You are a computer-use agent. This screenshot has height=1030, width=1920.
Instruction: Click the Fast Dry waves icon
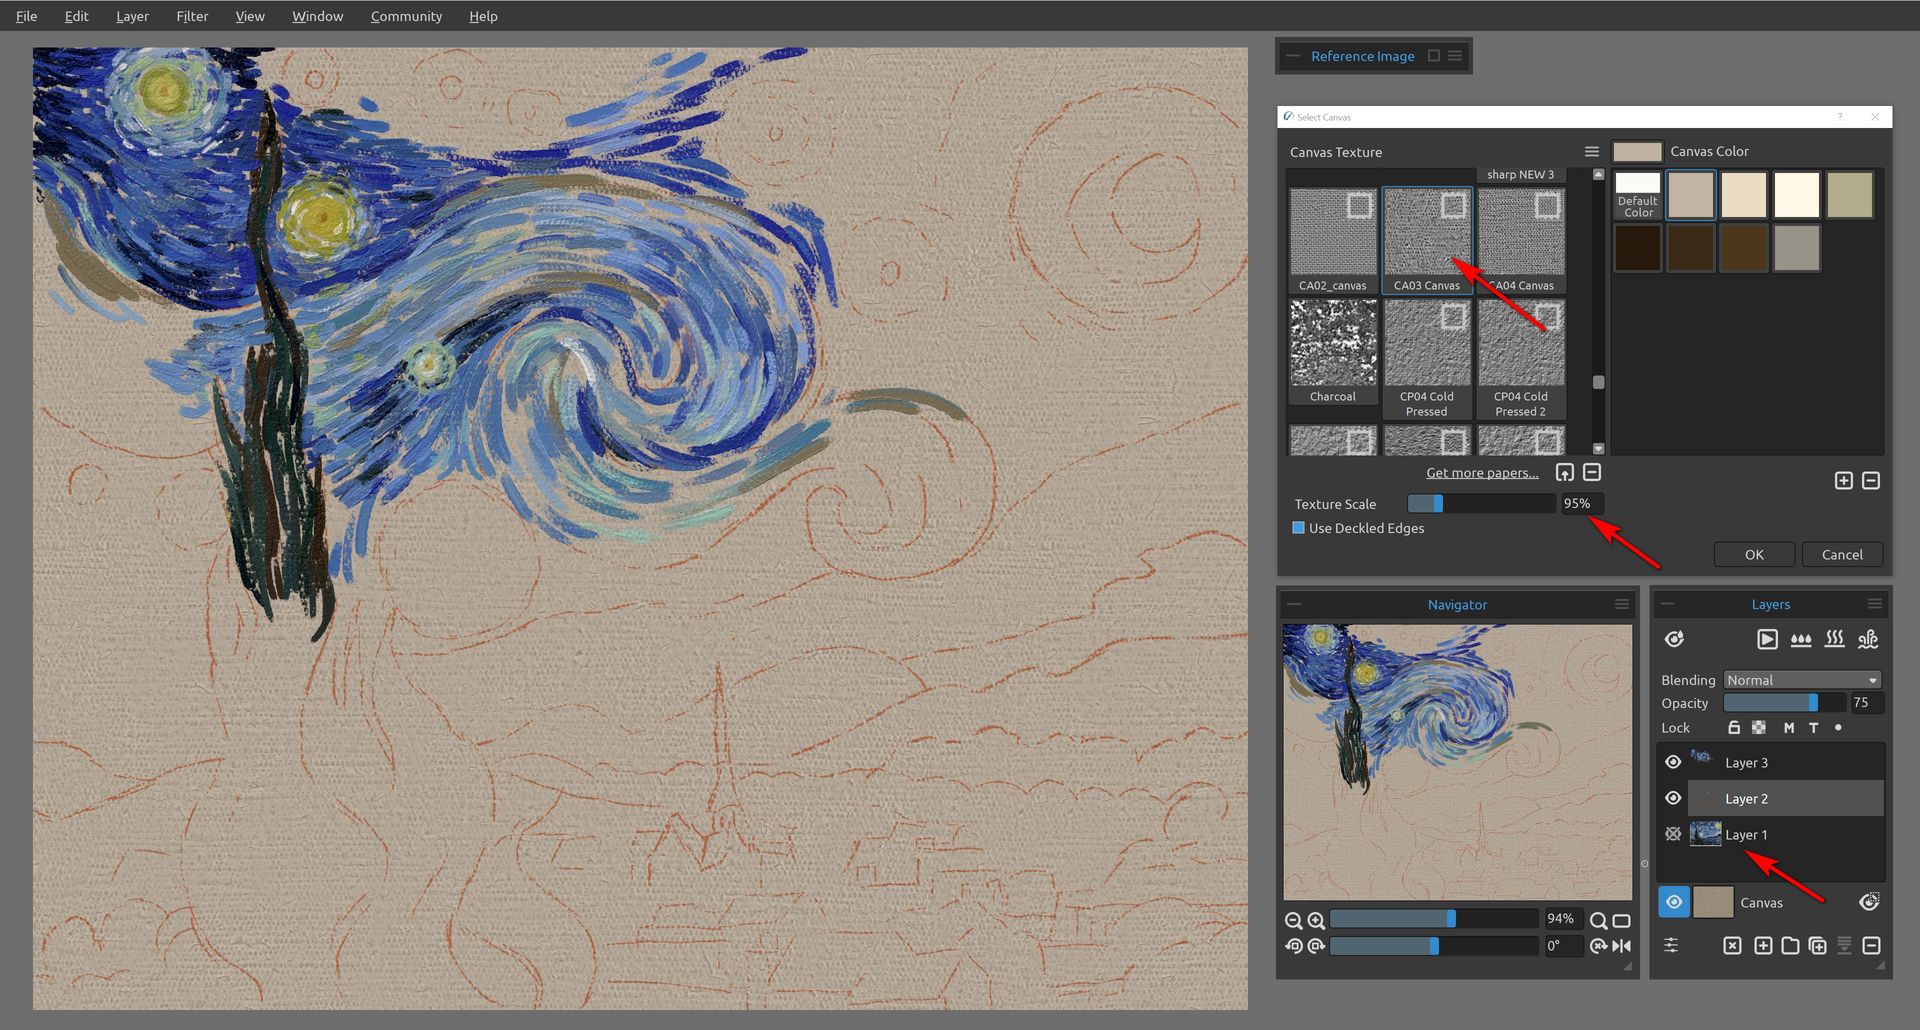point(1868,639)
